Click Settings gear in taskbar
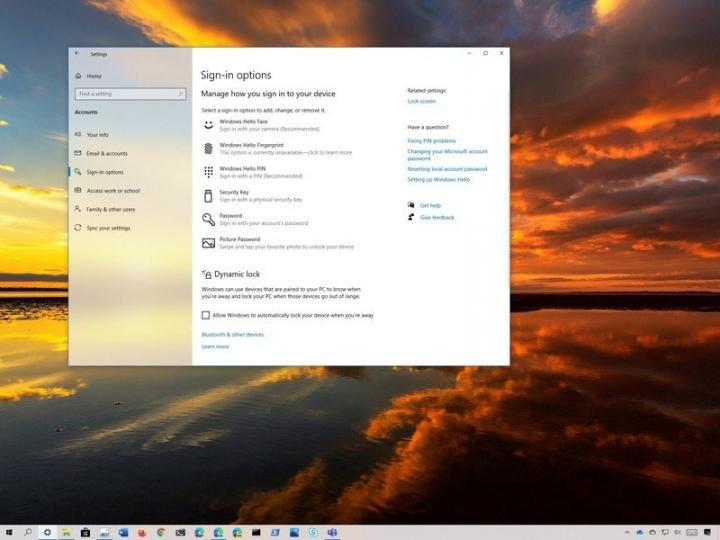The width and height of the screenshot is (720, 540). click(x=47, y=533)
